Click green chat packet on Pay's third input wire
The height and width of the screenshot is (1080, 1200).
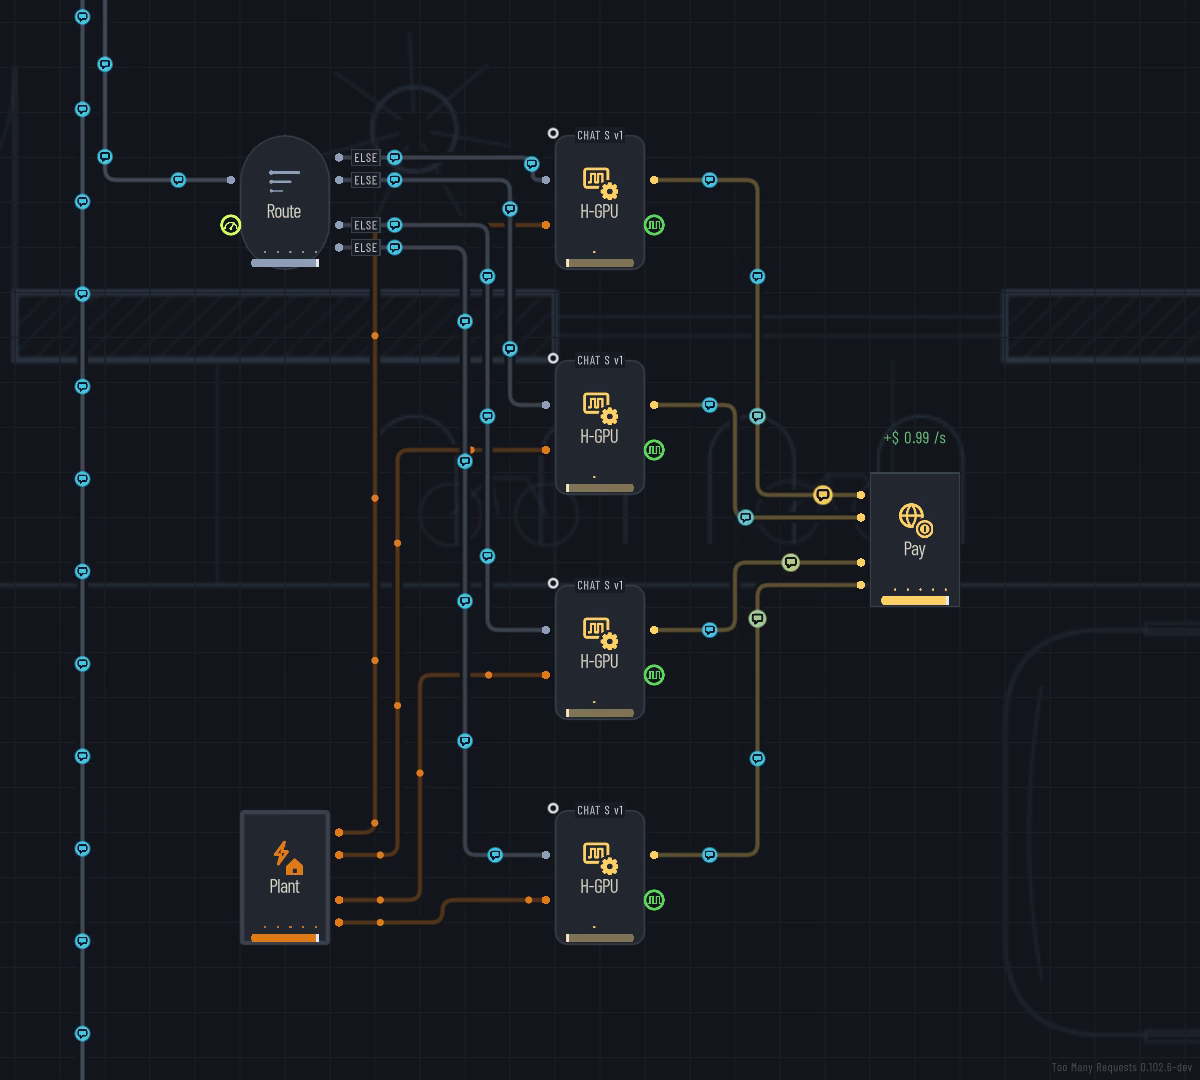point(790,563)
